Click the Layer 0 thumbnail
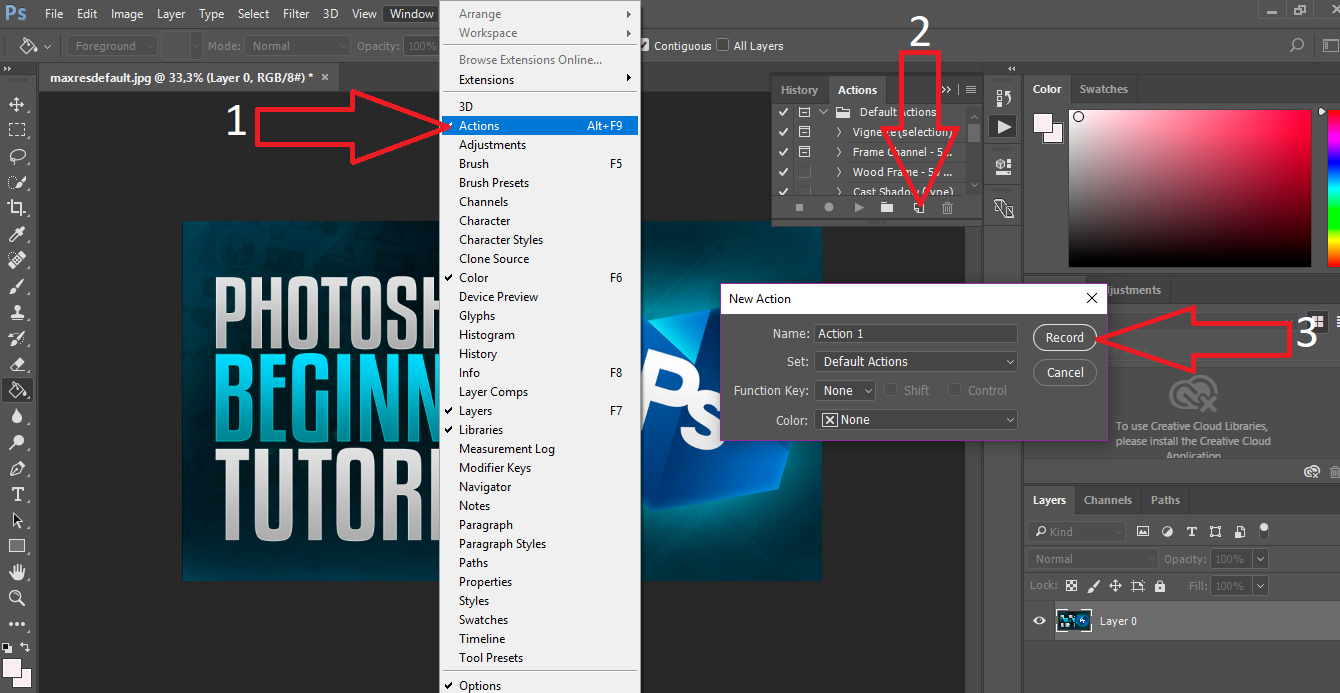Screen dimensions: 1340x693 click(1073, 621)
